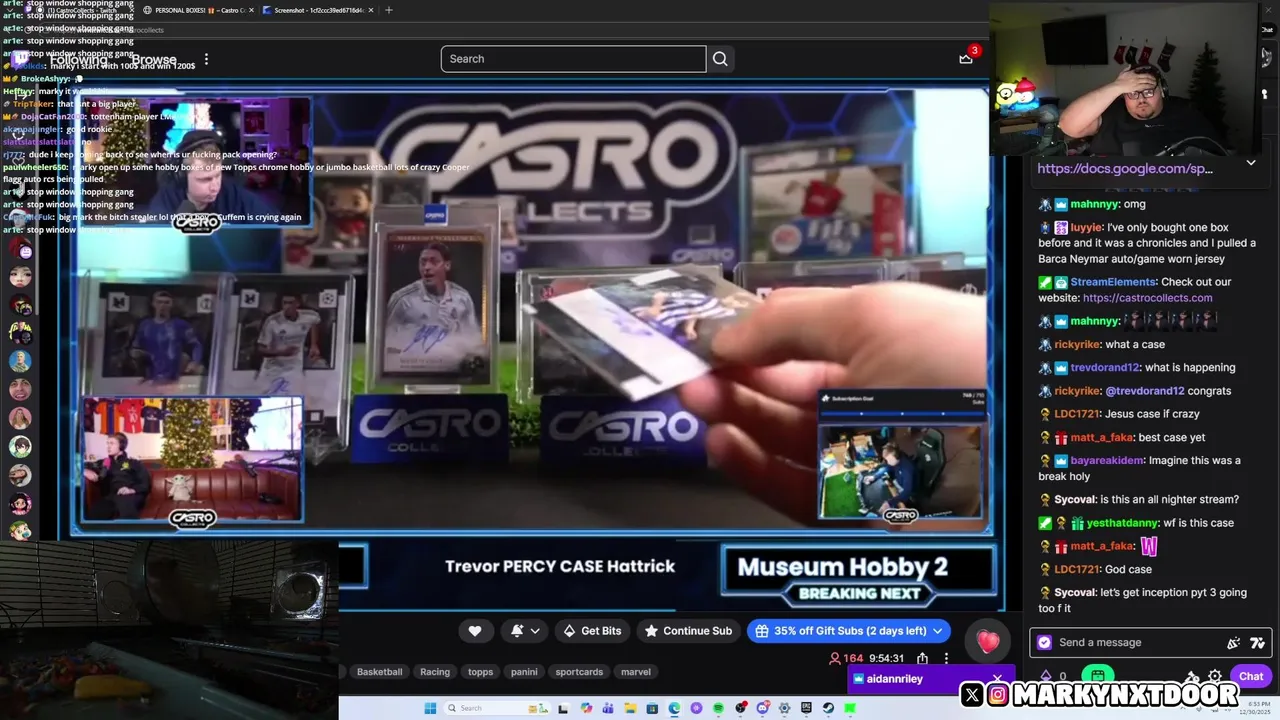The image size is (1280, 720).
Task: Click username LDC1721 on Jesus case message
Action: click(x=1076, y=414)
